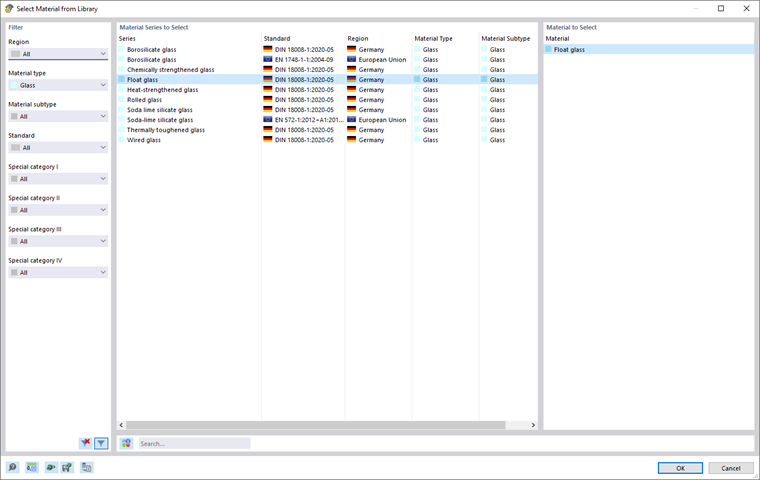Click the horizontal scrollbar under the series table

click(316, 425)
